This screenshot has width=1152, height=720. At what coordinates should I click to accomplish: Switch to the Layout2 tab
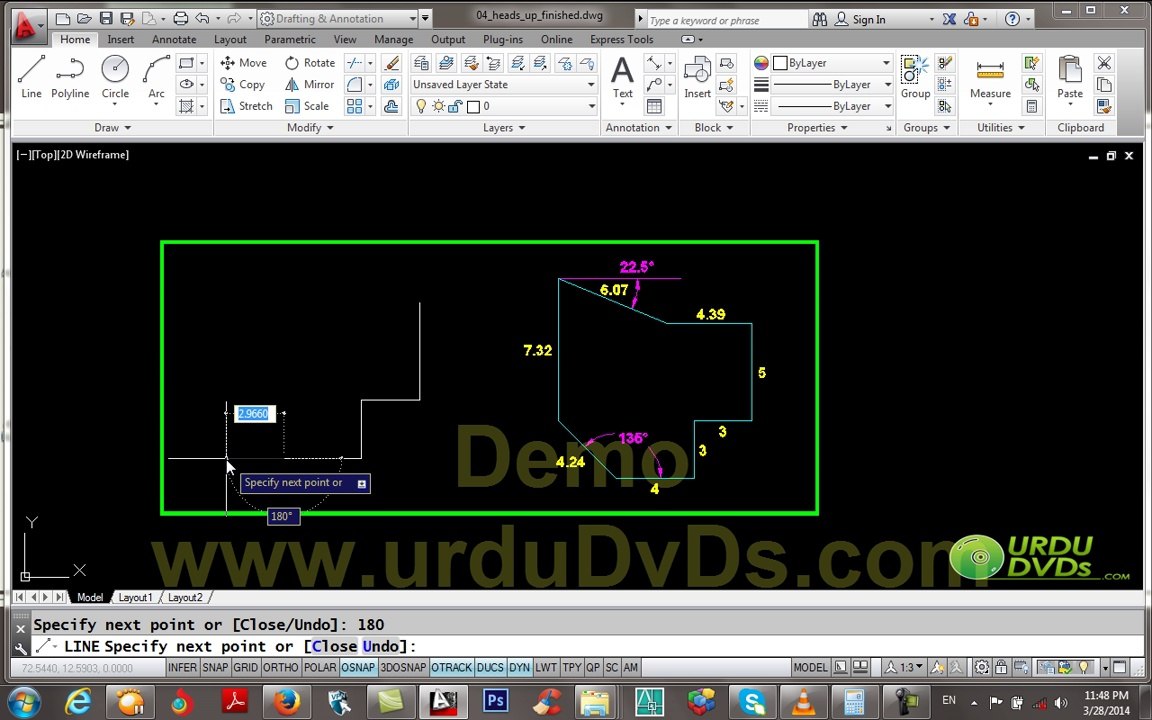click(184, 597)
